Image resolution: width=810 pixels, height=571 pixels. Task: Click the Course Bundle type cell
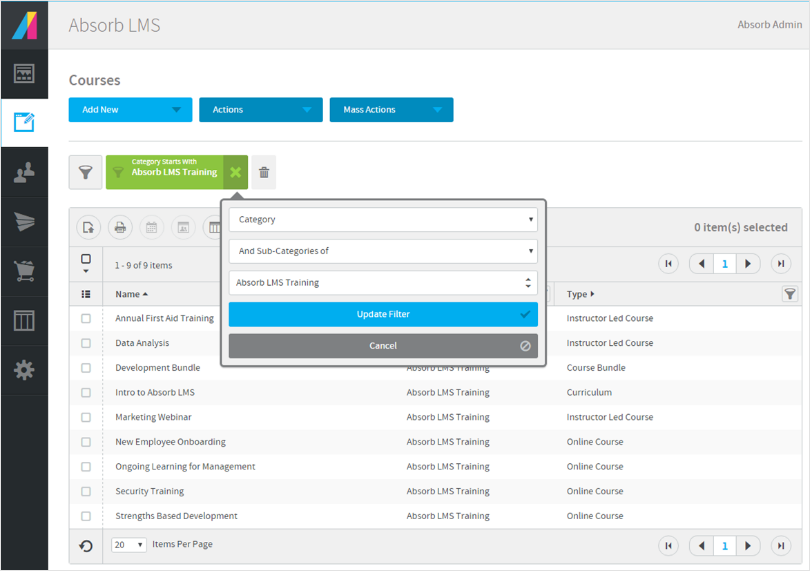tap(596, 368)
